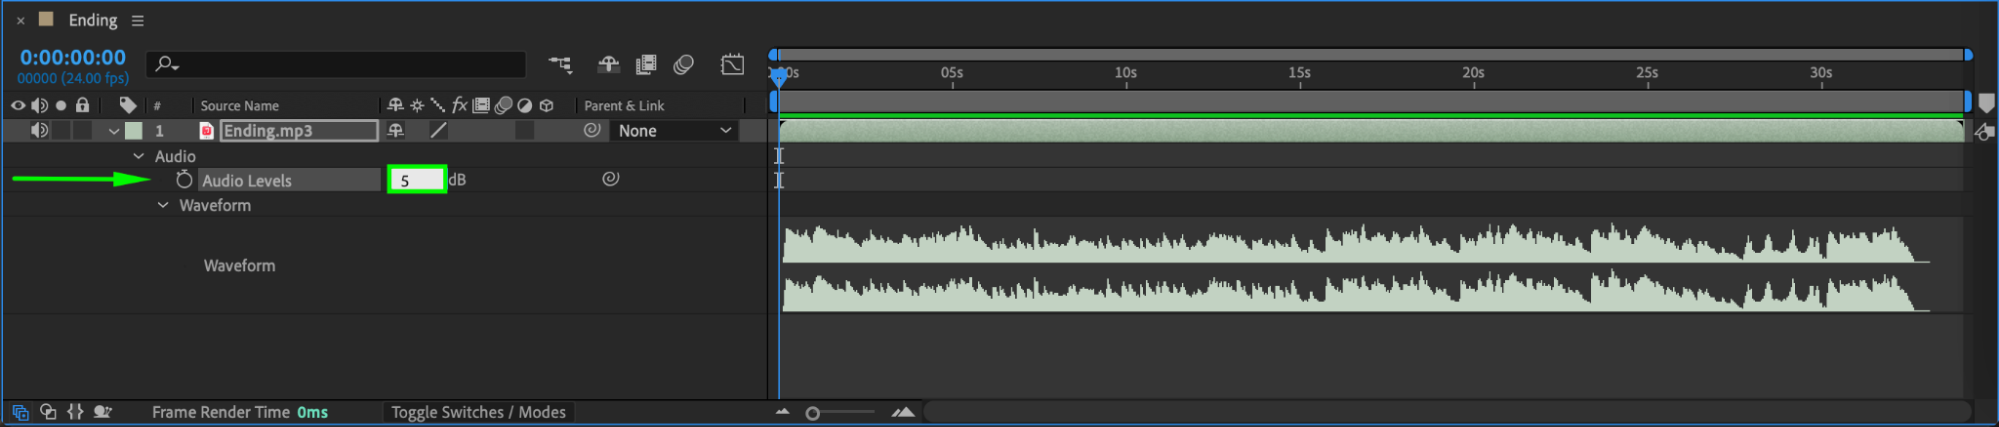Click the Source Name column header
This screenshot has height=427, width=1999.
[x=240, y=105]
